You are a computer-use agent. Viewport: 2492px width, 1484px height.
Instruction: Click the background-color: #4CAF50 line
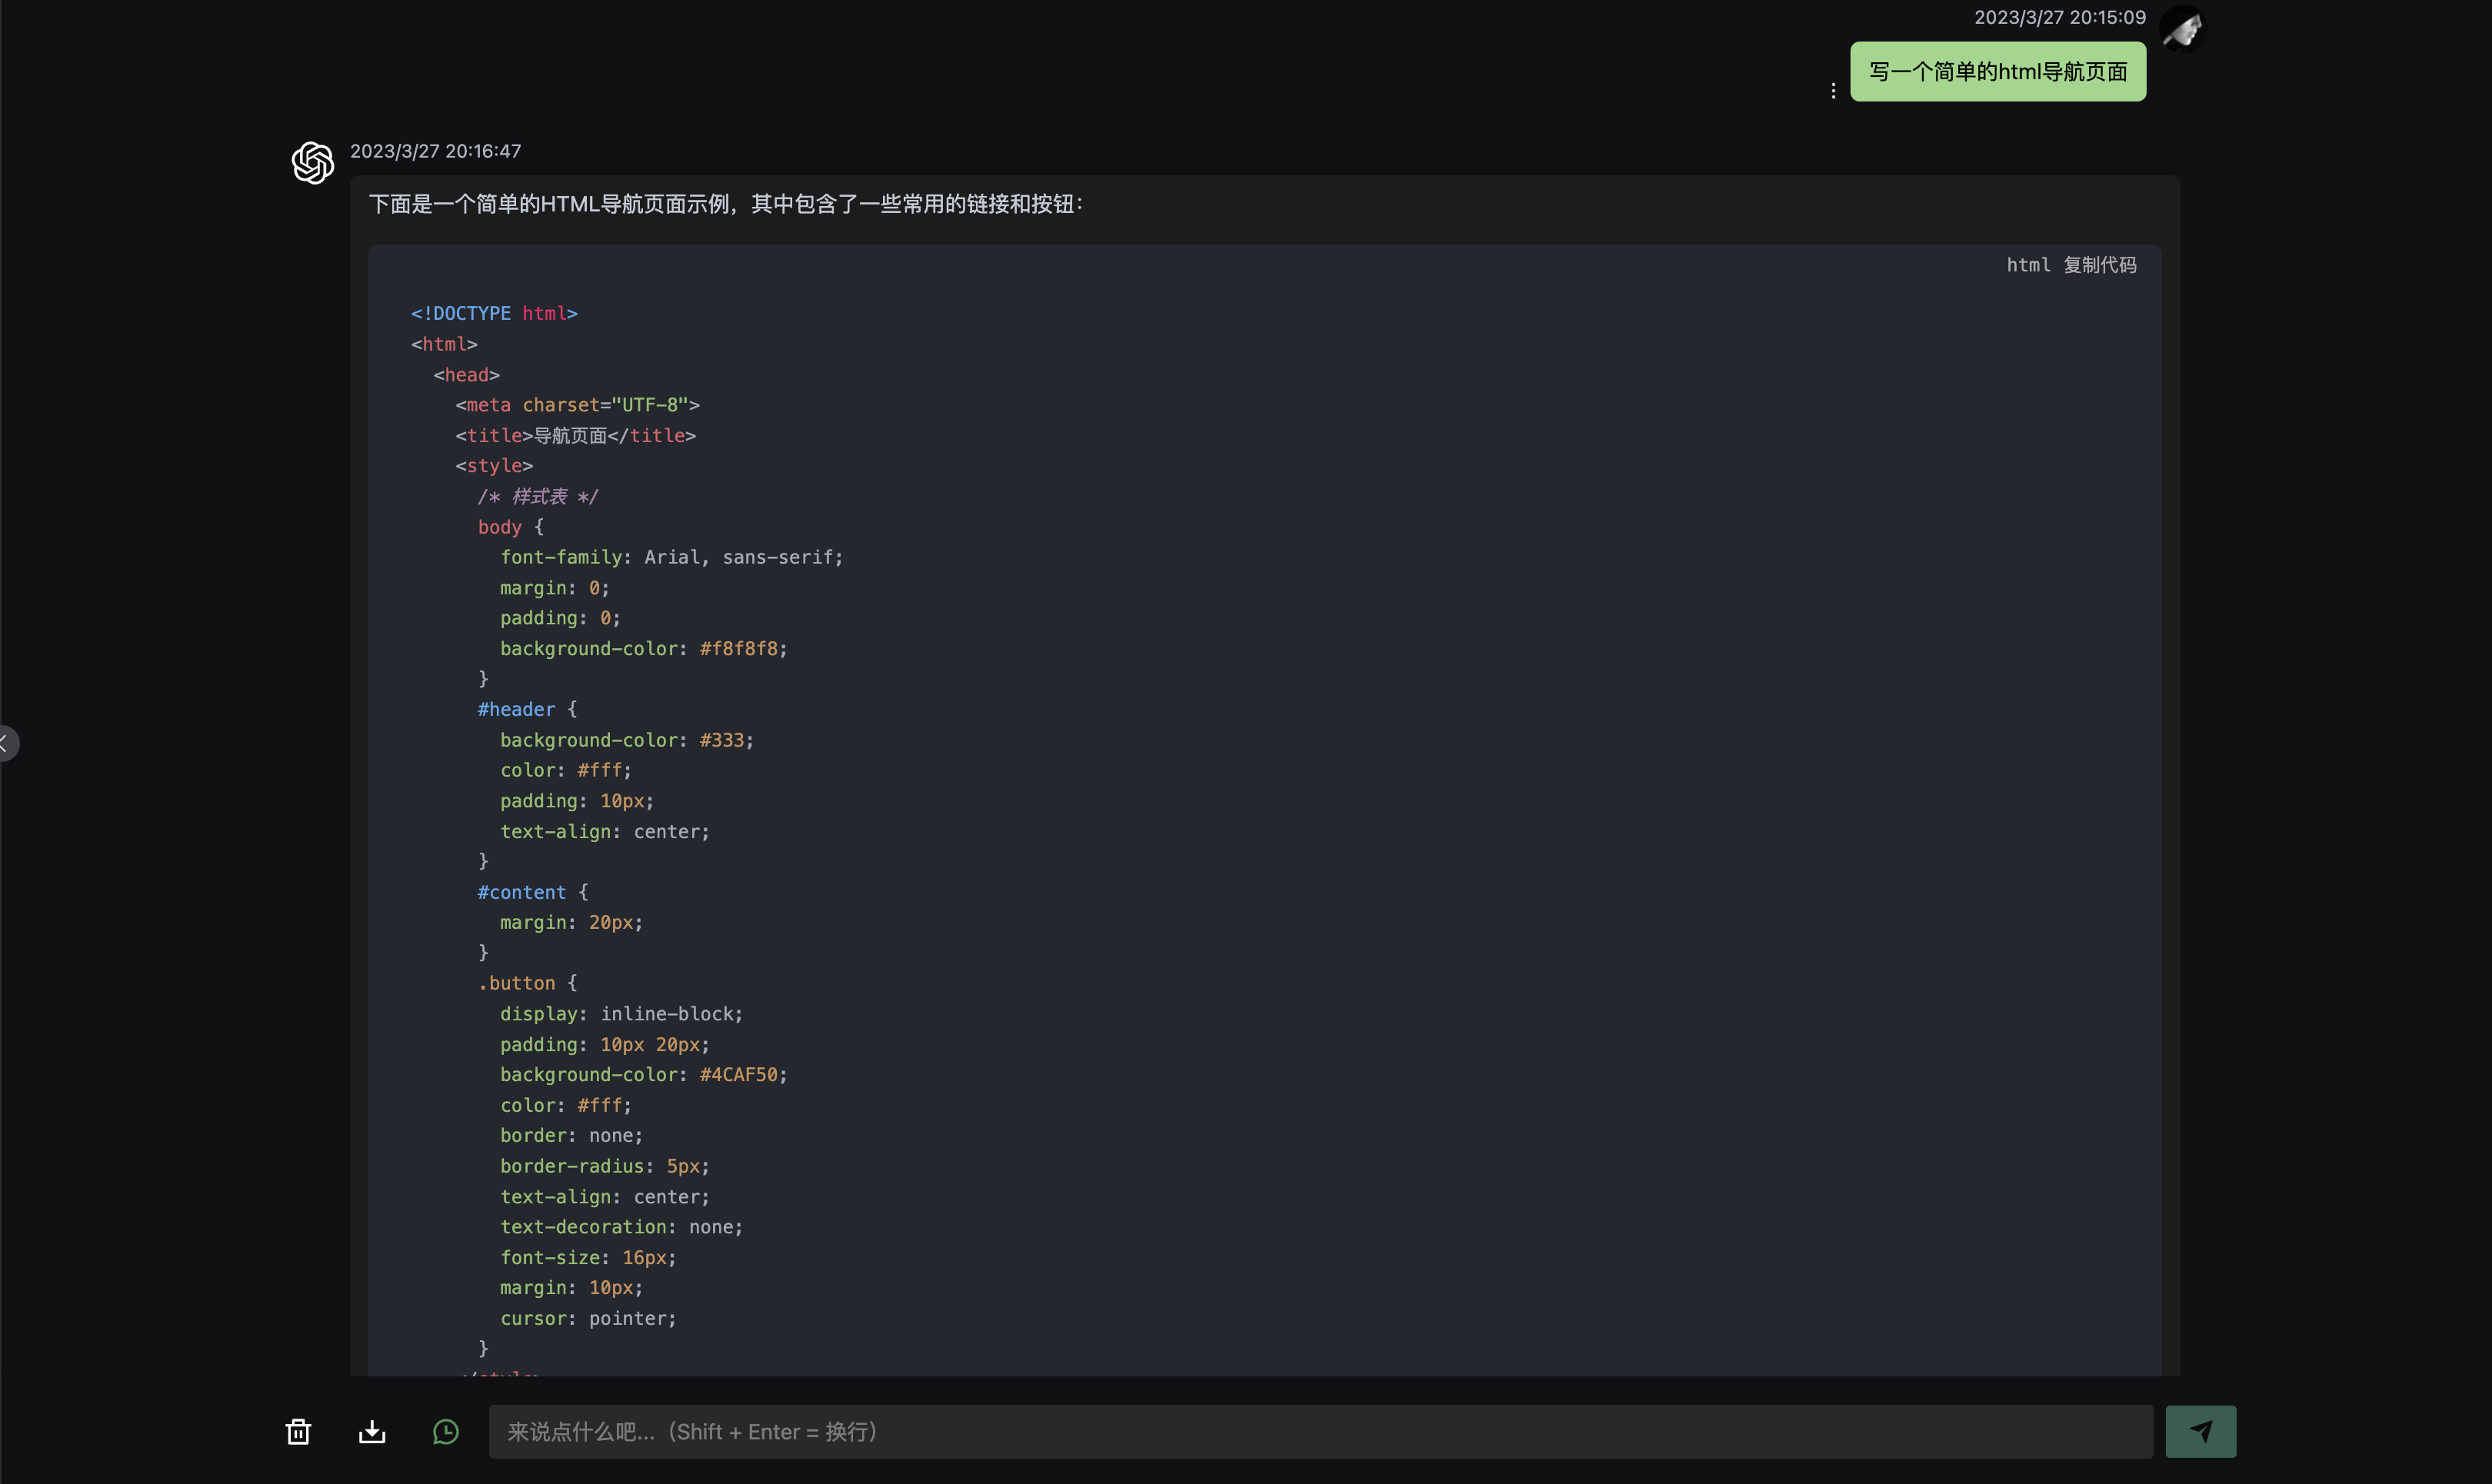tap(643, 1074)
